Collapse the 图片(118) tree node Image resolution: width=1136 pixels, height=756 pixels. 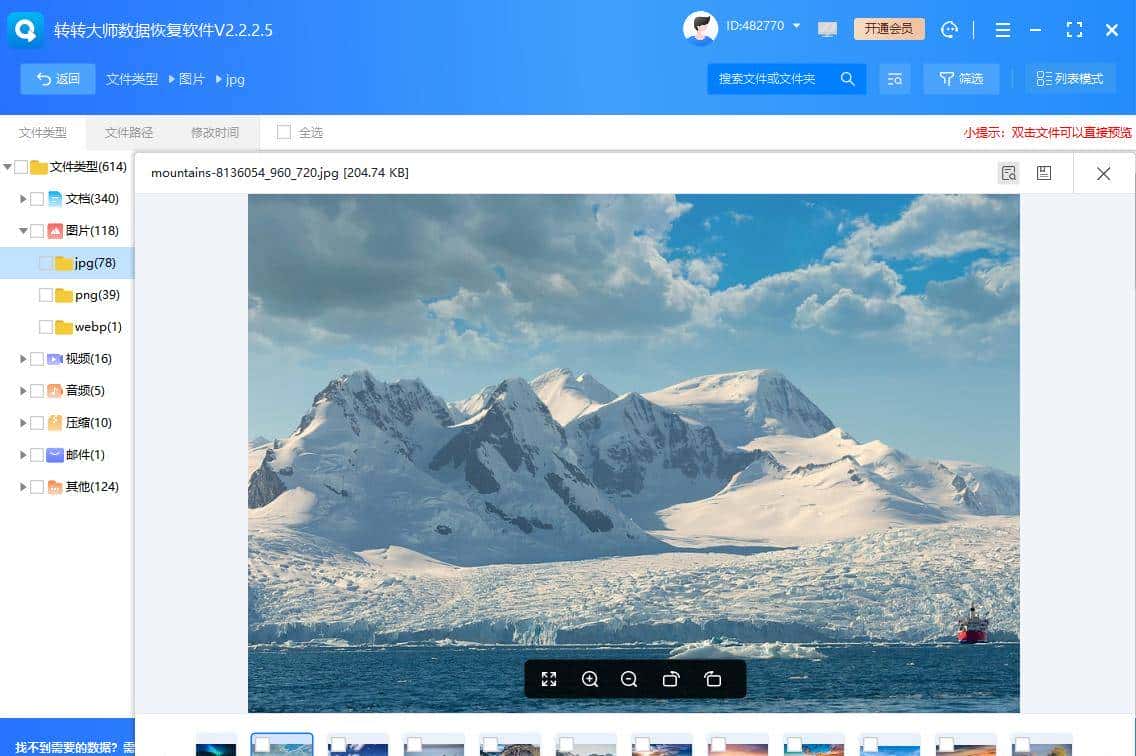pyautogui.click(x=23, y=231)
